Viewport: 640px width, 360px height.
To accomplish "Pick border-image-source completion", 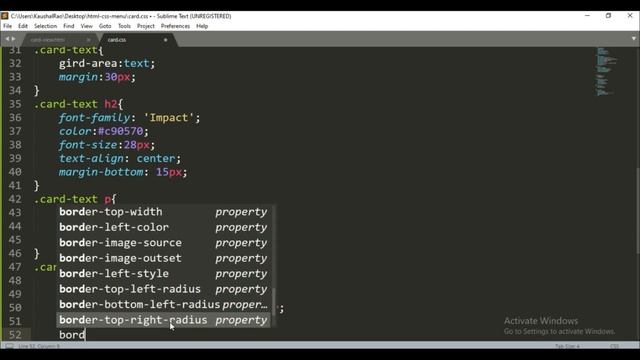I will point(163,243).
